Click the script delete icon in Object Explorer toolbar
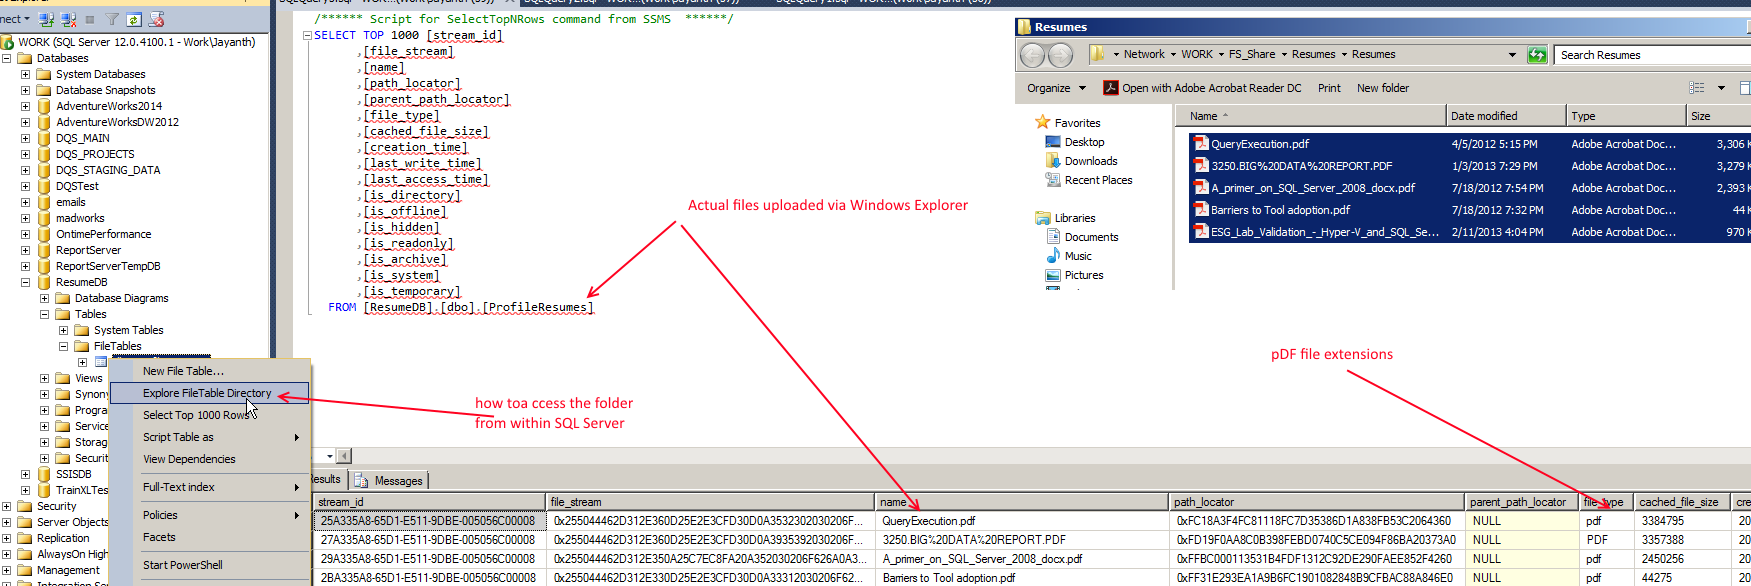 click(155, 19)
